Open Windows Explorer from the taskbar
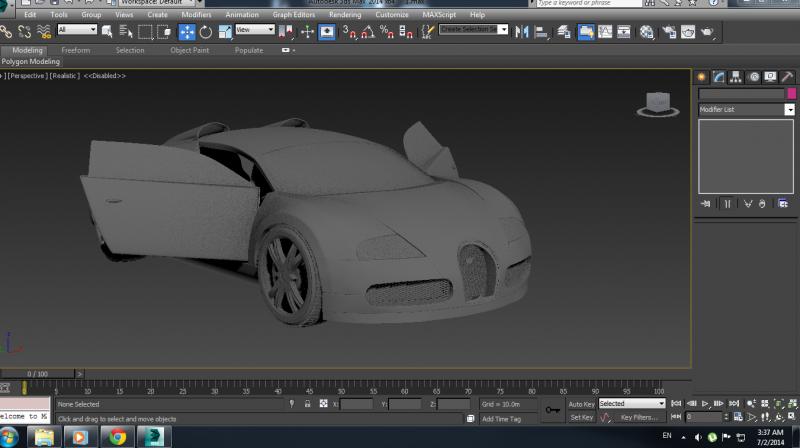 (44, 437)
